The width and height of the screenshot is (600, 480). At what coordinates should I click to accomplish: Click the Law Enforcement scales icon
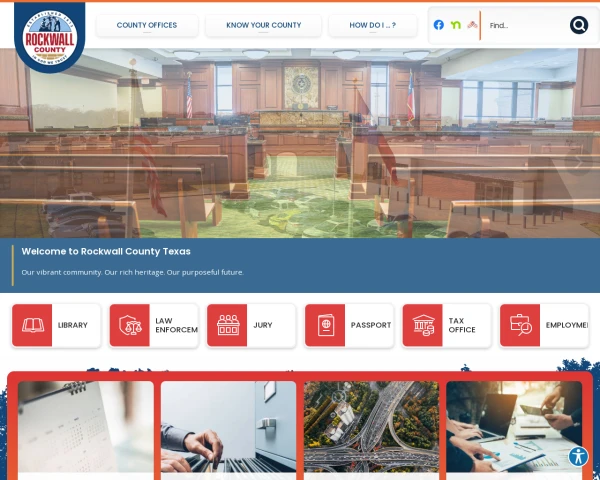coord(130,325)
